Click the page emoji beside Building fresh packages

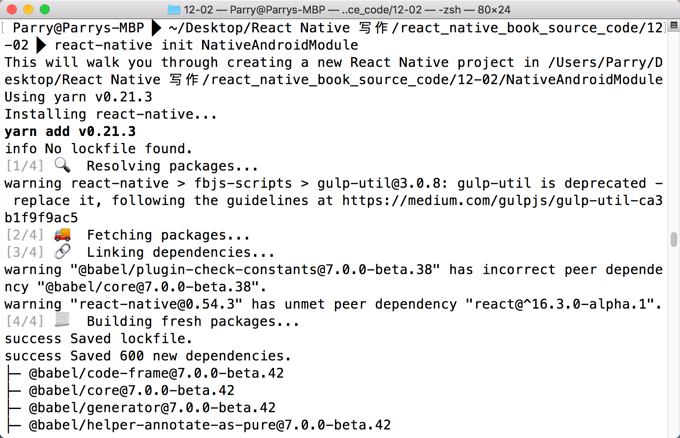[x=62, y=320]
